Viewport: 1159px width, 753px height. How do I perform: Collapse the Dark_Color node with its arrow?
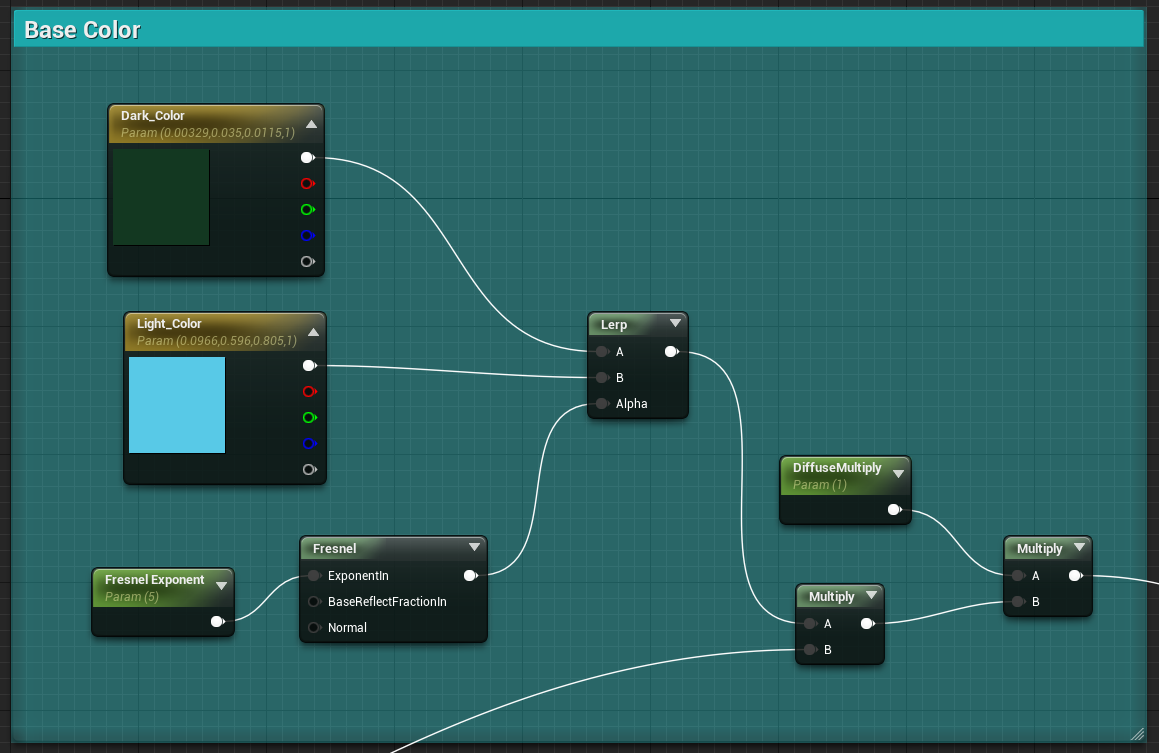312,124
